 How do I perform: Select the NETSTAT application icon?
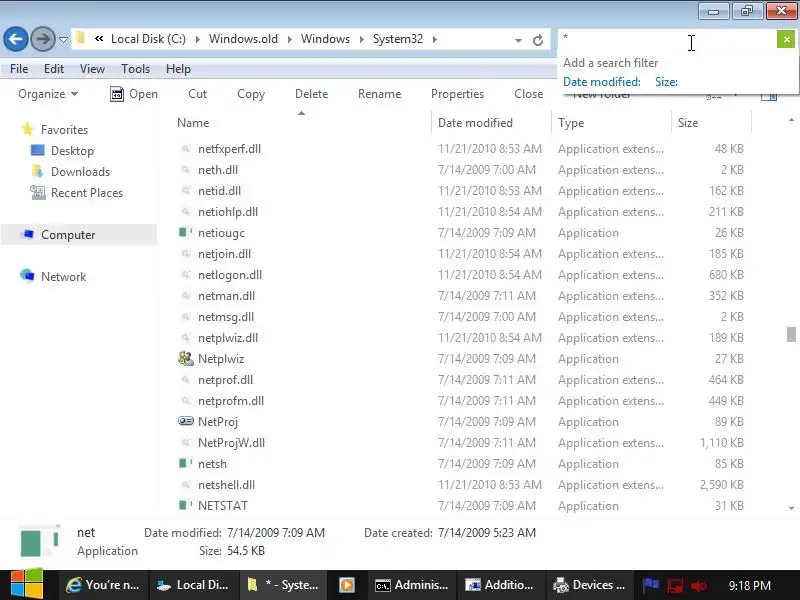(x=186, y=505)
